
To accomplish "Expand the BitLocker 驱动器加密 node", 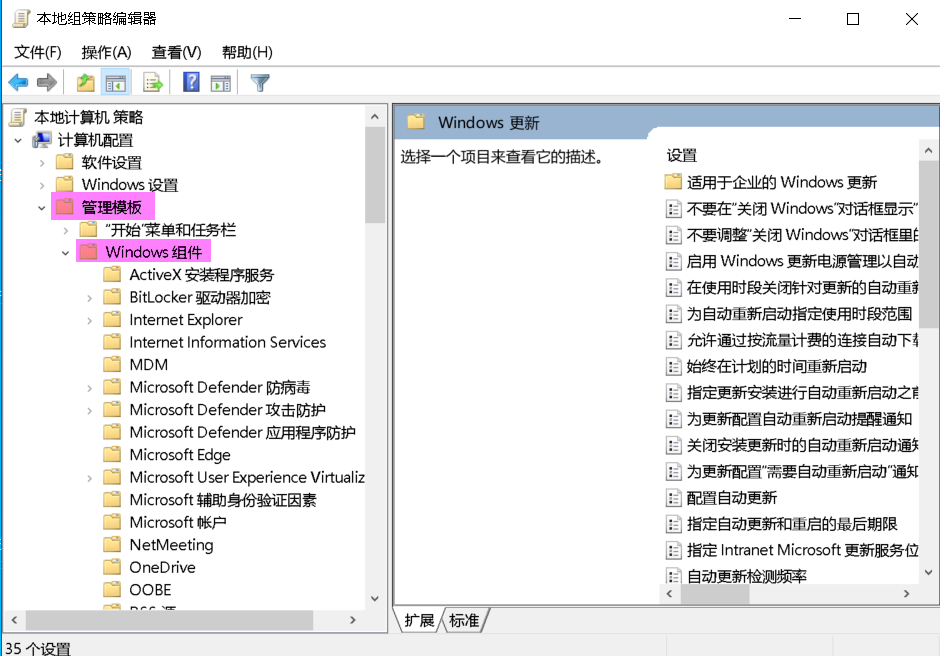I will coord(89,298).
